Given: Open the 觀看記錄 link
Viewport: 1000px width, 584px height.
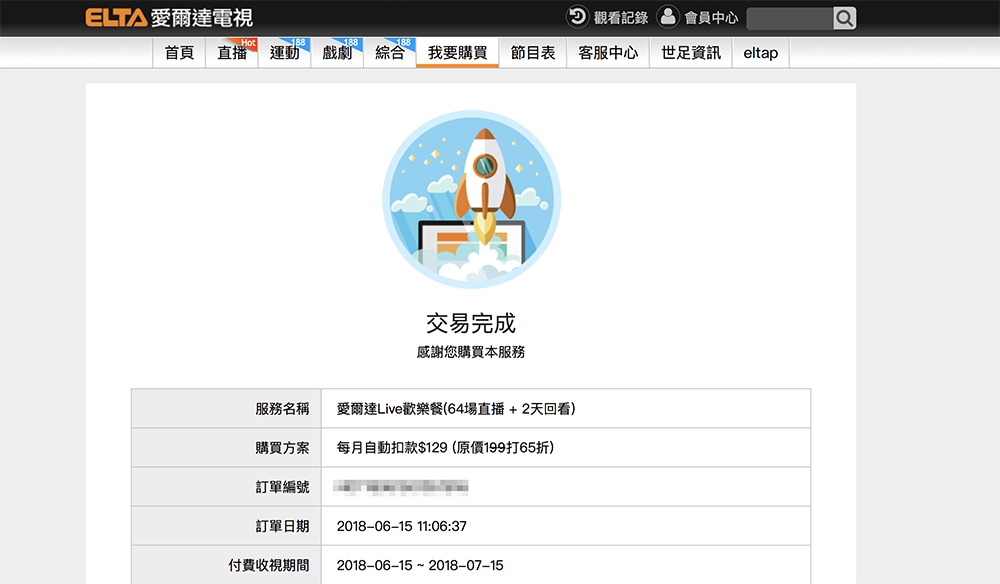Looking at the screenshot, I should coord(621,18).
